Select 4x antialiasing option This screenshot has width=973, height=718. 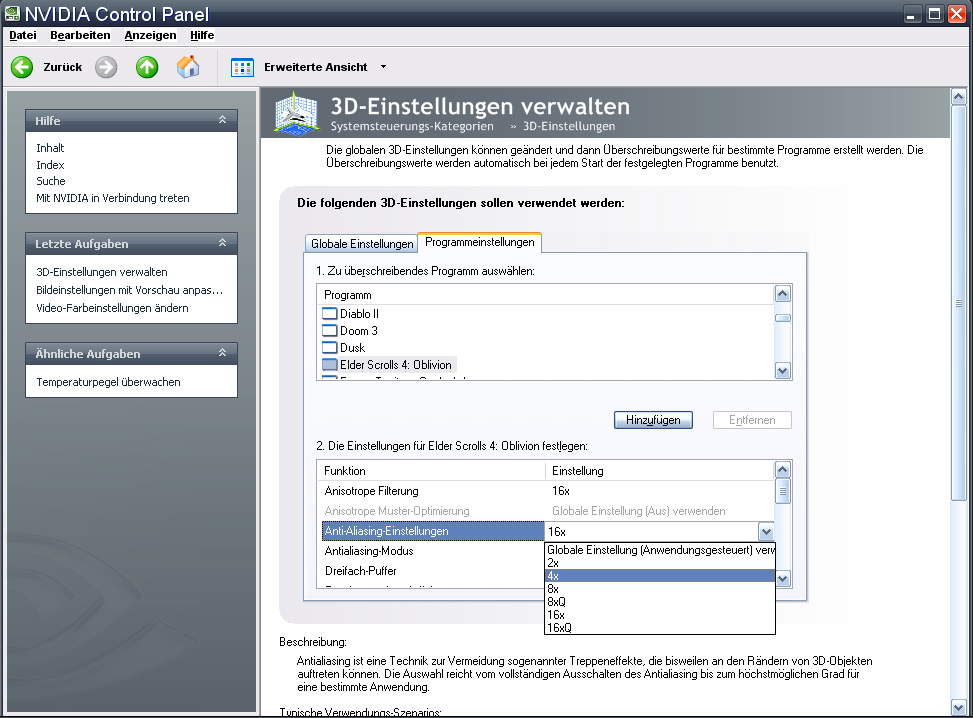660,576
